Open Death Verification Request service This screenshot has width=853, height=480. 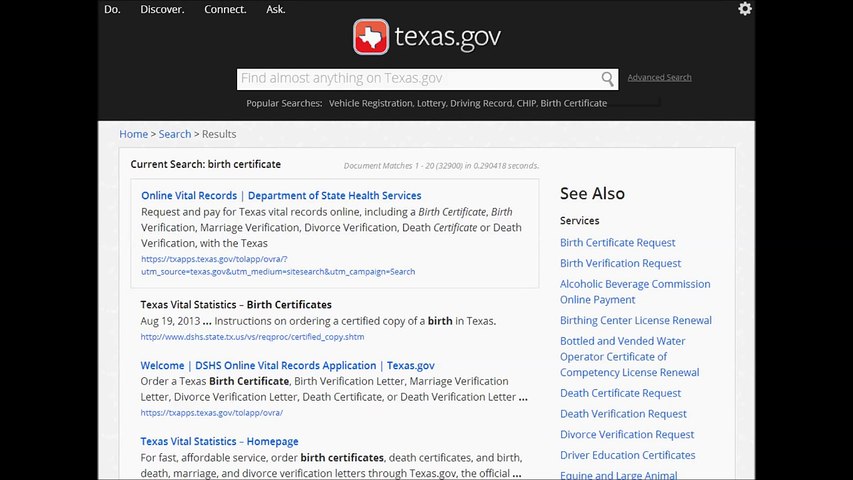pos(623,414)
